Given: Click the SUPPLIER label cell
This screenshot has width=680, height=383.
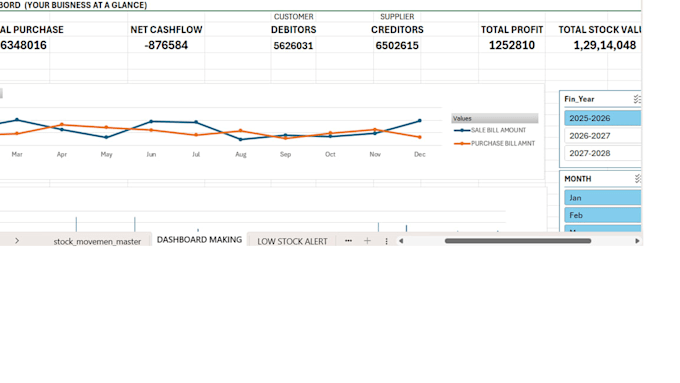Looking at the screenshot, I should pyautogui.click(x=397, y=16).
